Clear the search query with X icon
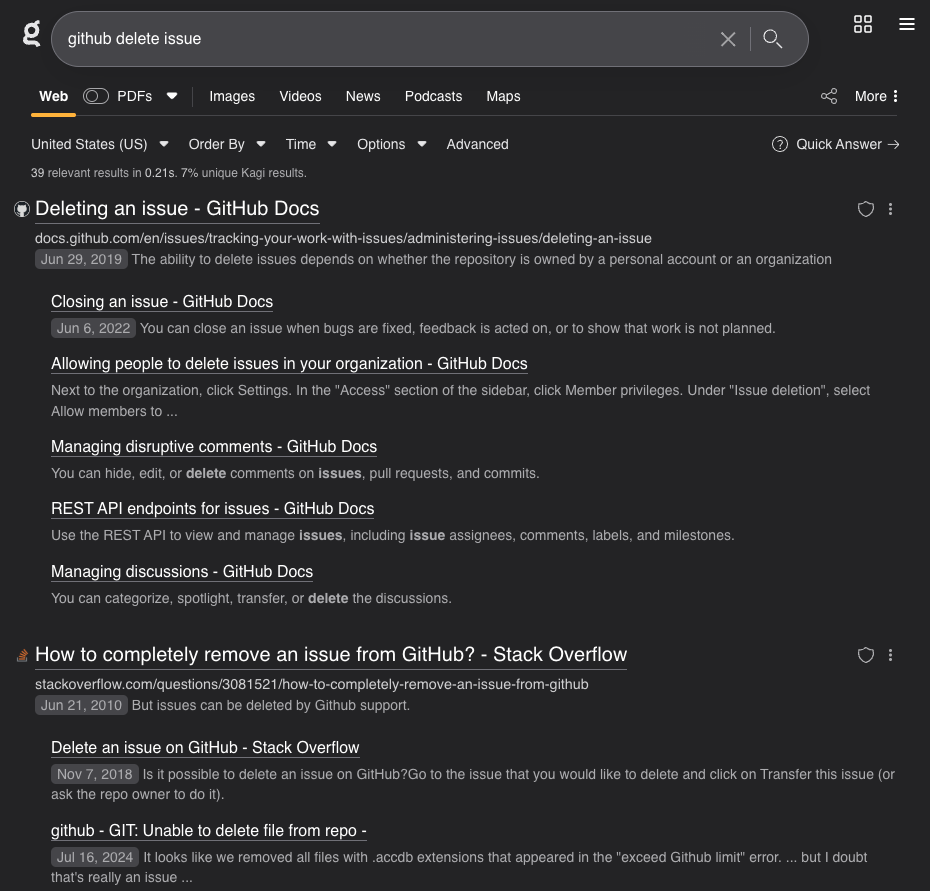The width and height of the screenshot is (930, 891). click(x=728, y=39)
